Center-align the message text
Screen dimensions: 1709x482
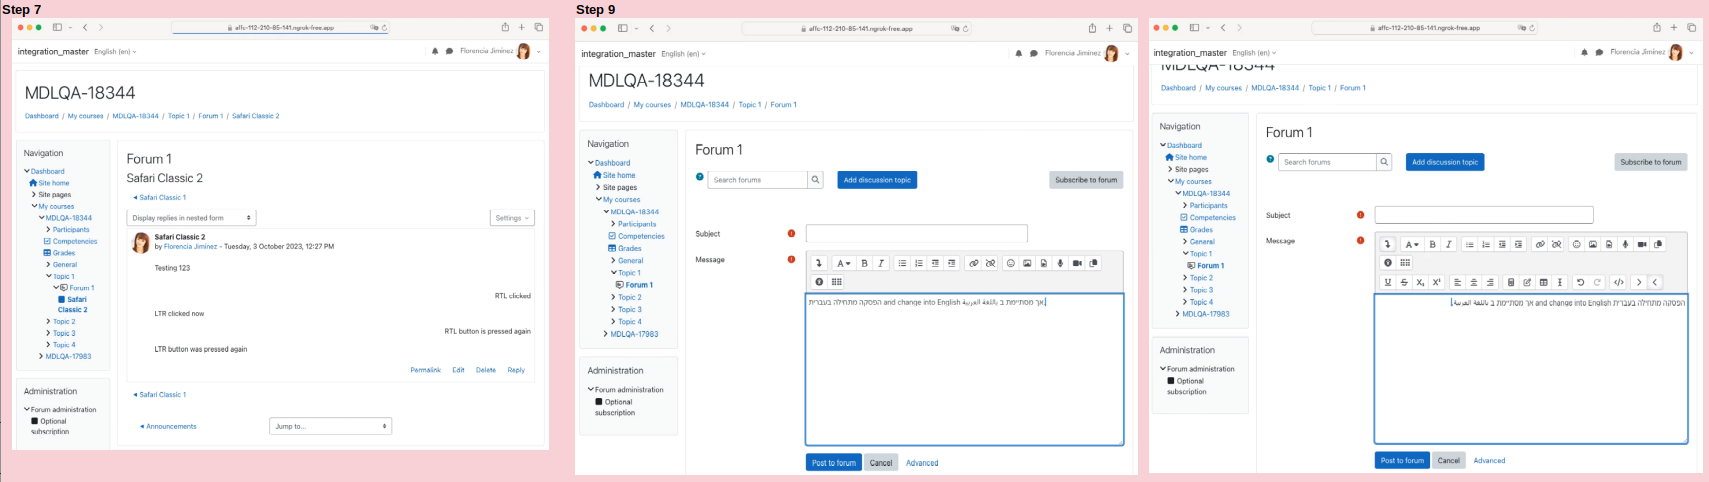1474,282
